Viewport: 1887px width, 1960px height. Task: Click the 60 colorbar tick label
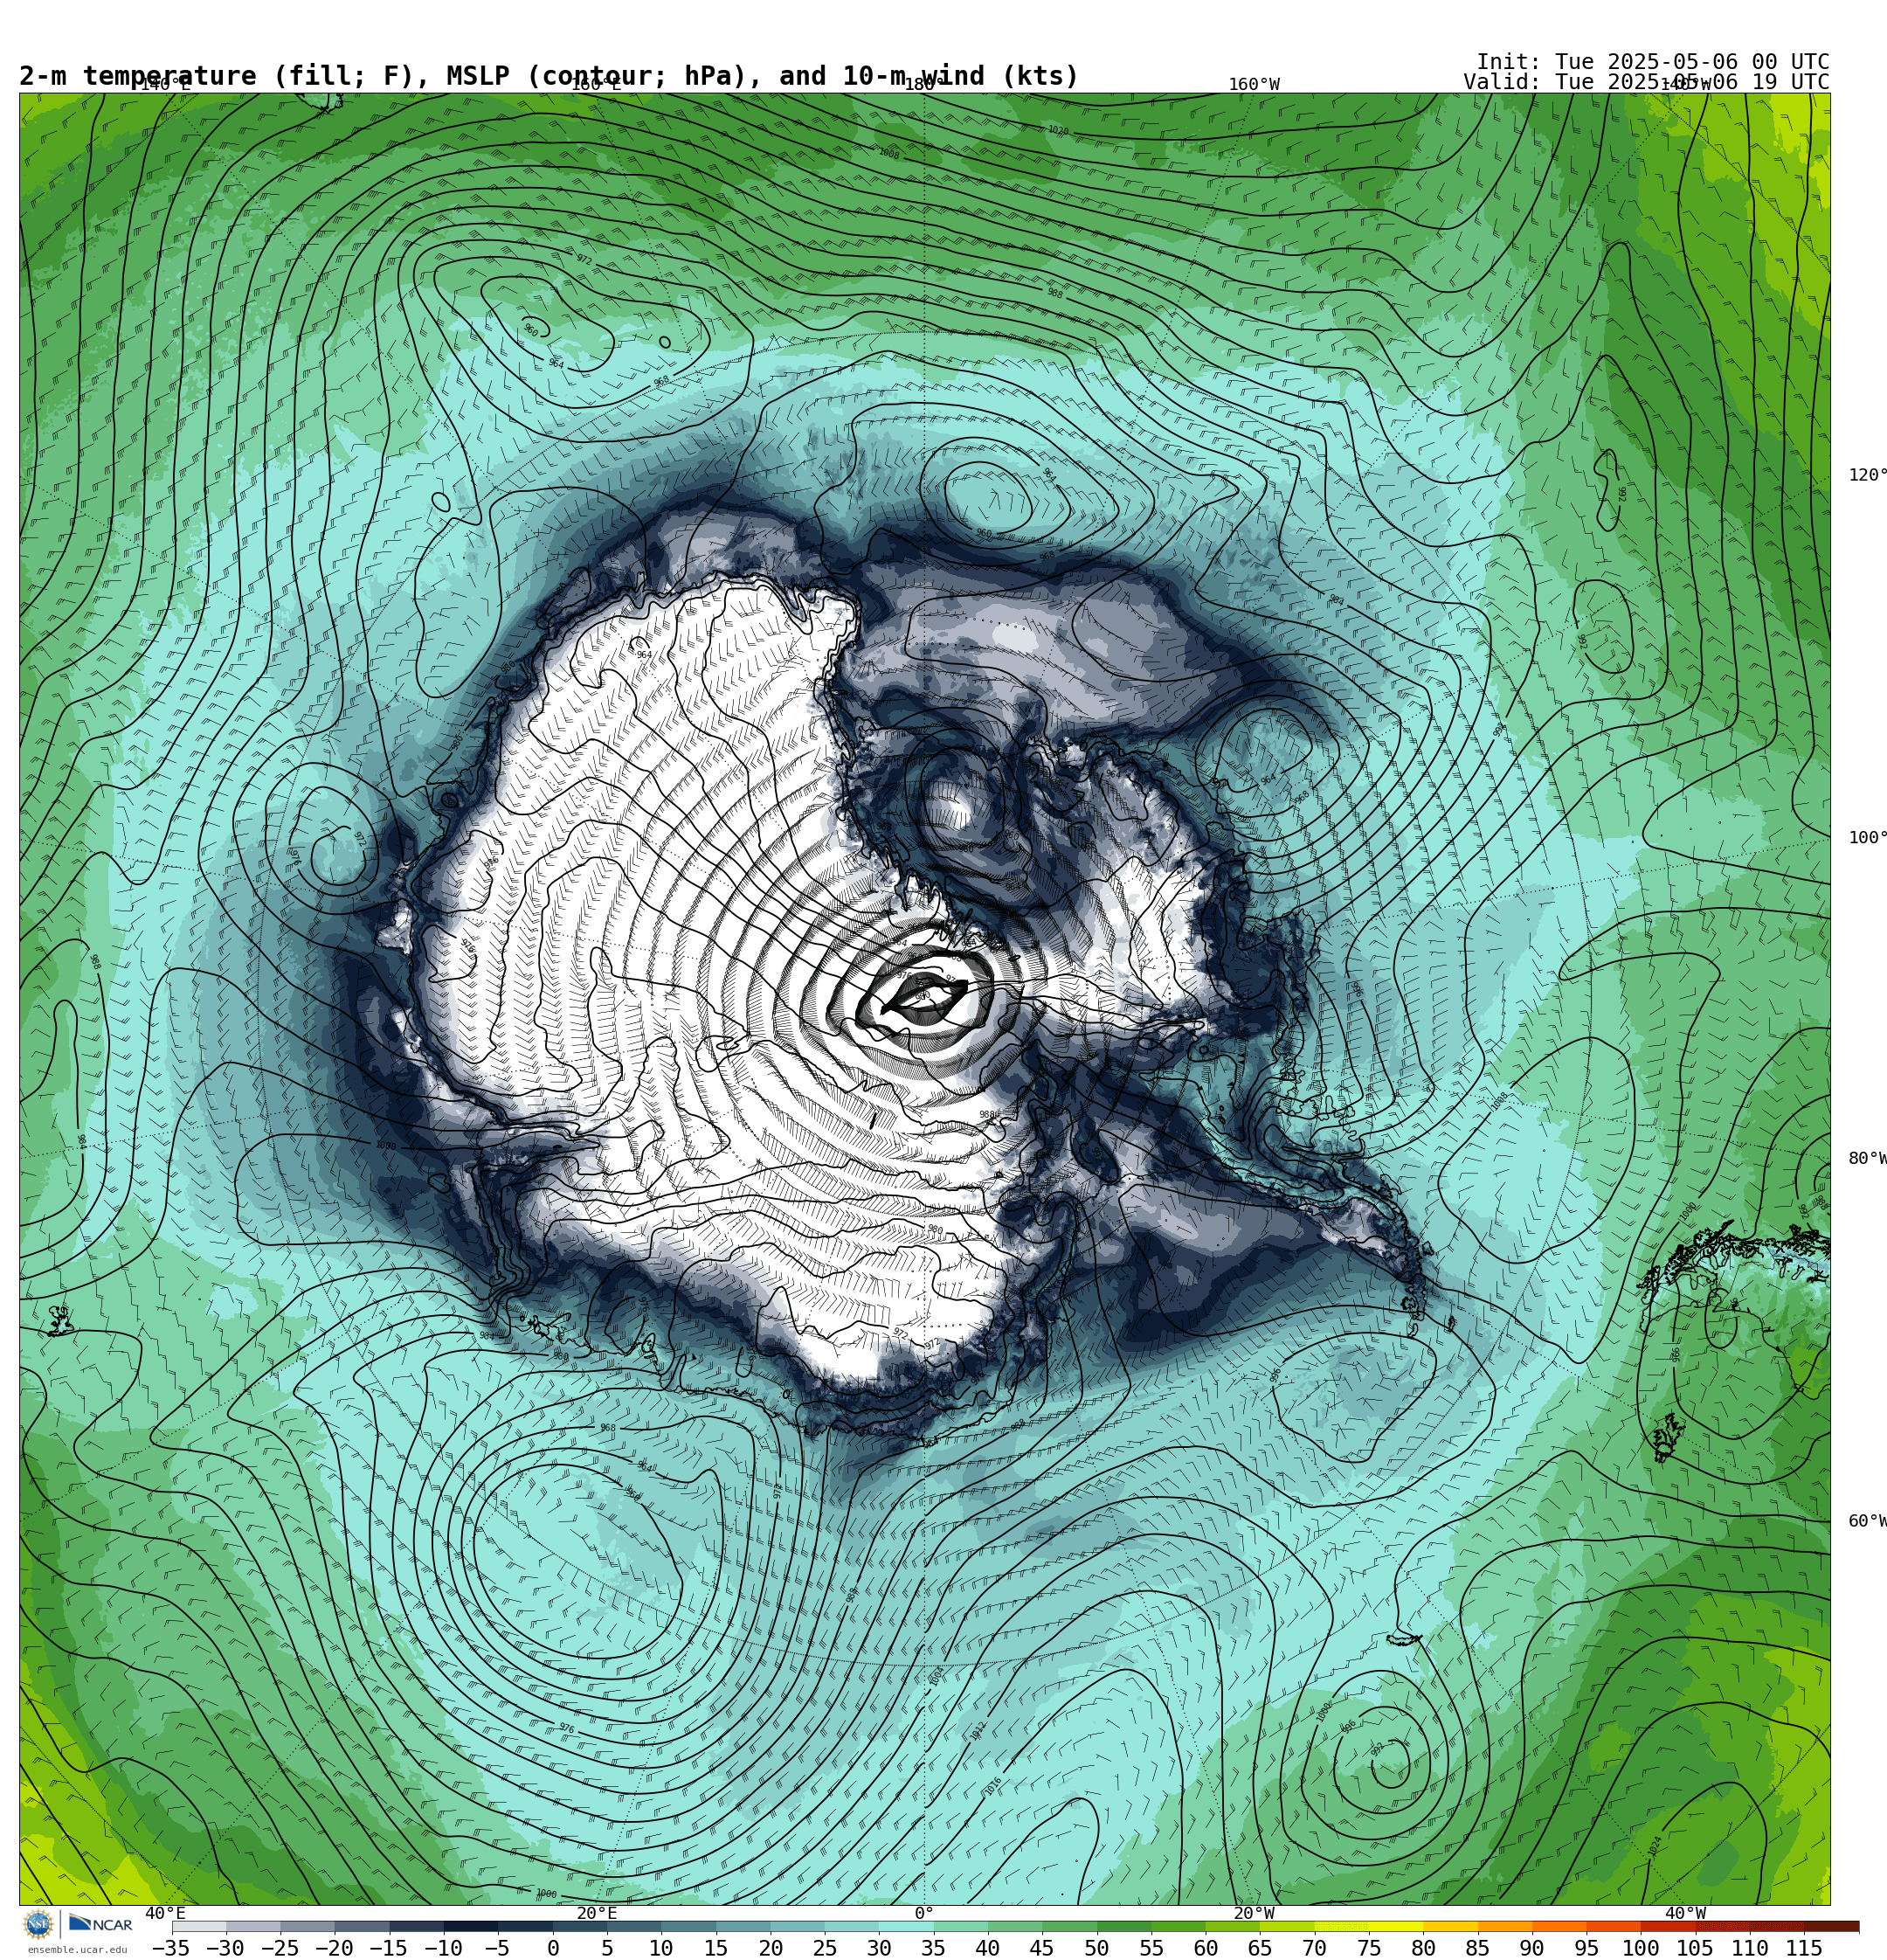[x=1206, y=1948]
